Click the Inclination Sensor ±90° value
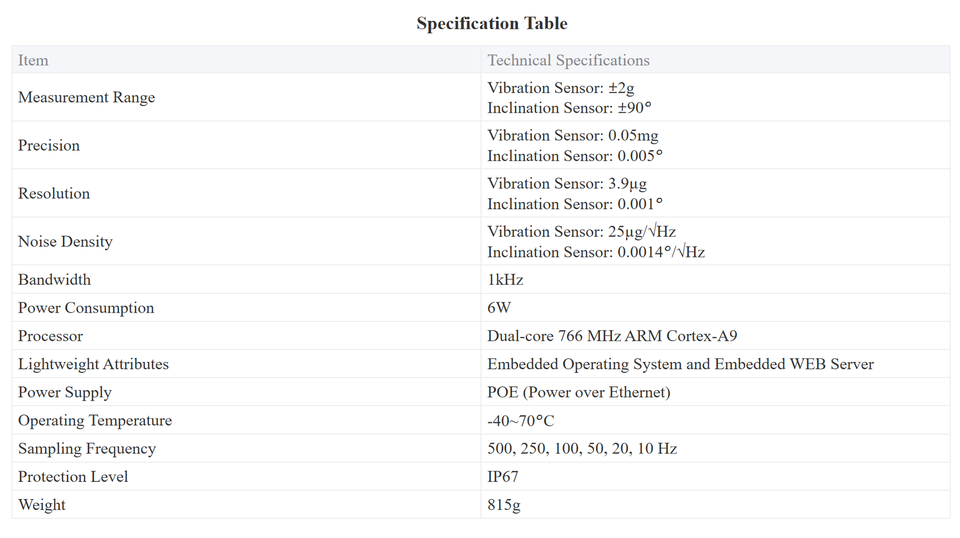 click(569, 108)
